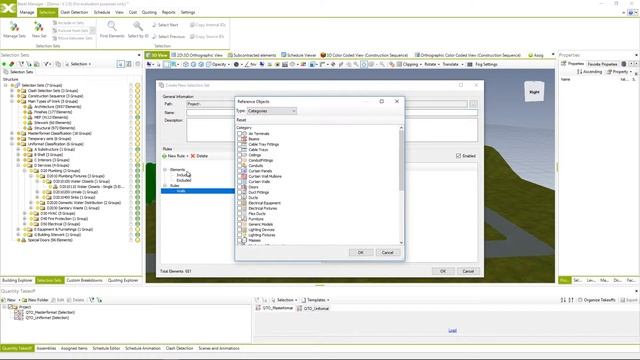Image resolution: width=640 pixels, height=360 pixels.
Task: Switch to the Building Explorer tab
Action: click(x=17, y=280)
